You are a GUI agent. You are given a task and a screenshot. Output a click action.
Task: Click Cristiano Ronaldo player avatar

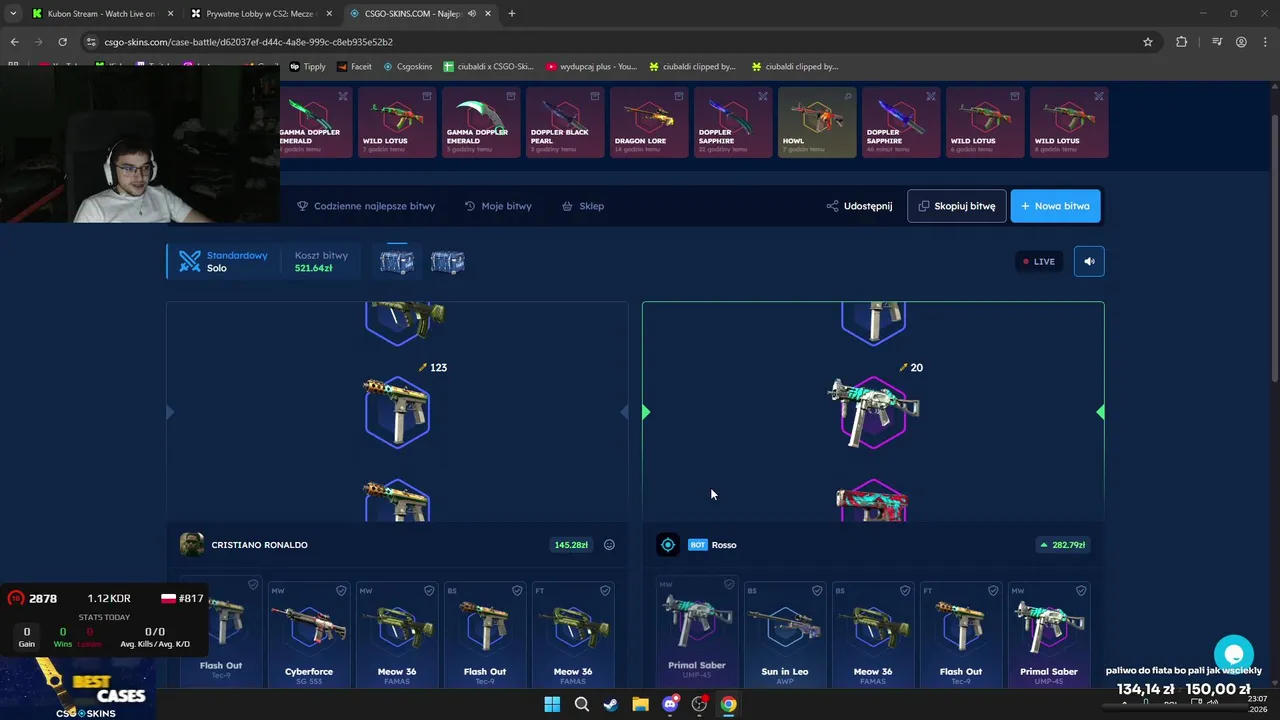click(192, 545)
